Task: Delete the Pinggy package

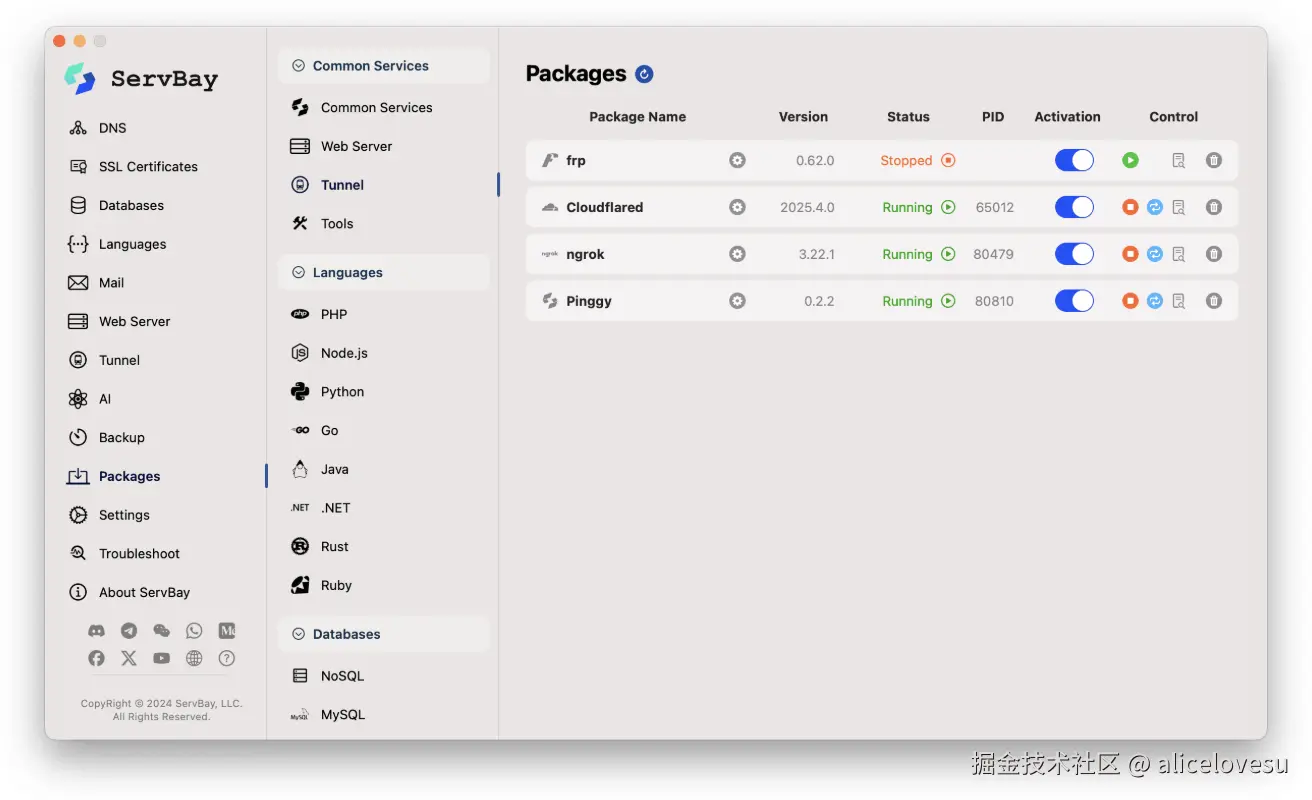Action: click(1214, 301)
